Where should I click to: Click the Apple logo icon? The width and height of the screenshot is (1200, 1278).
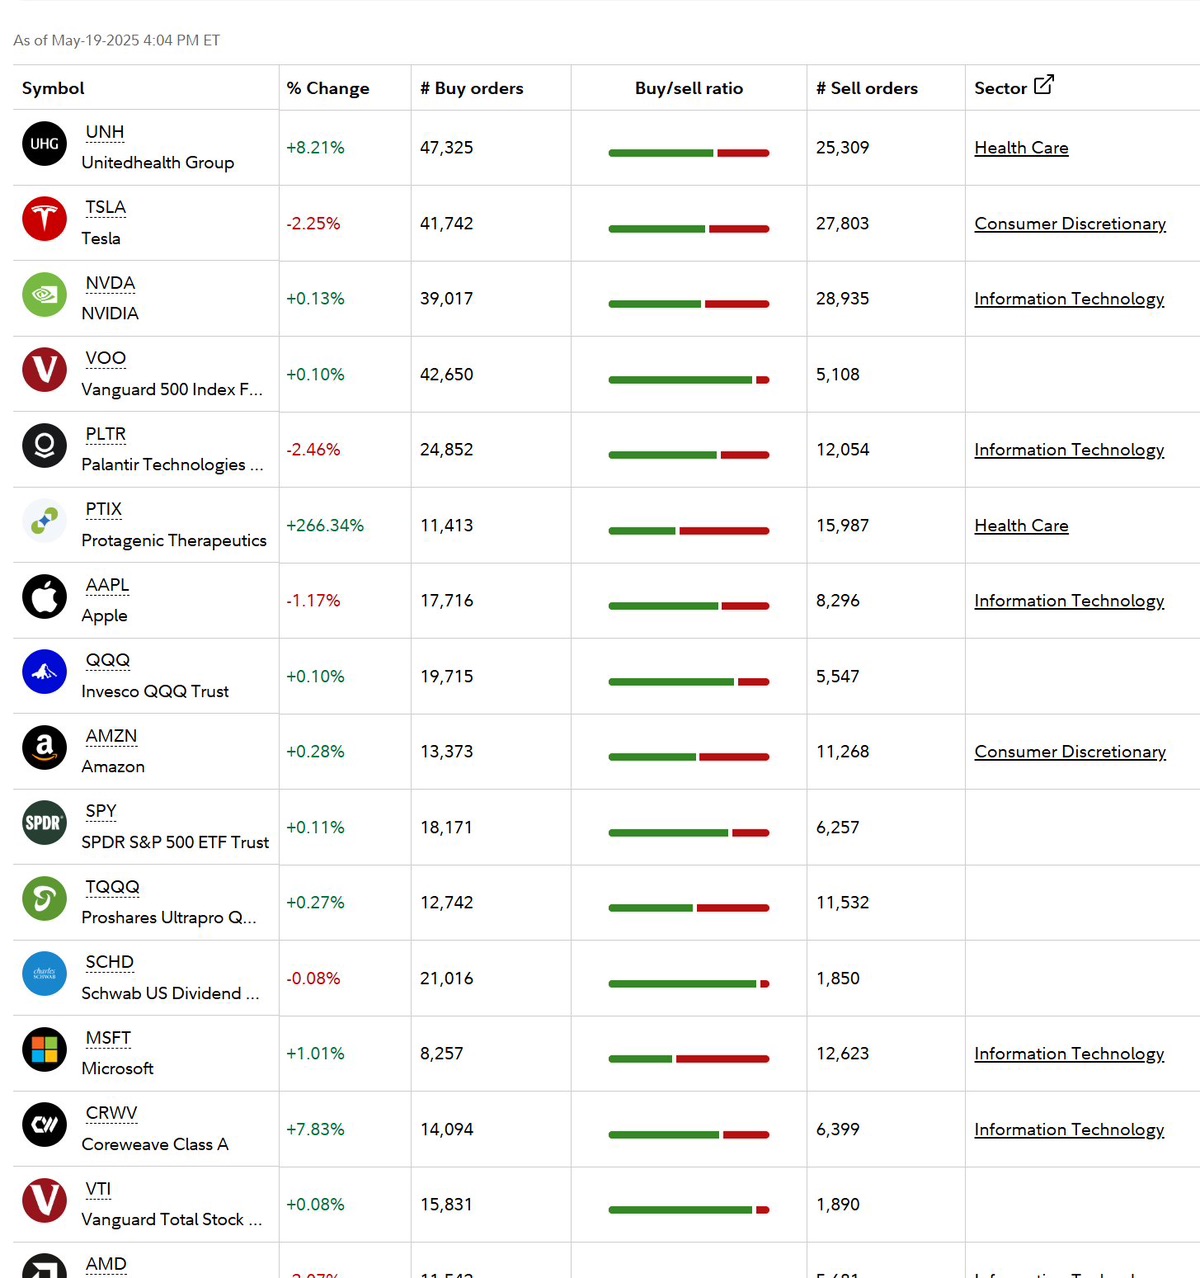[x=44, y=596]
